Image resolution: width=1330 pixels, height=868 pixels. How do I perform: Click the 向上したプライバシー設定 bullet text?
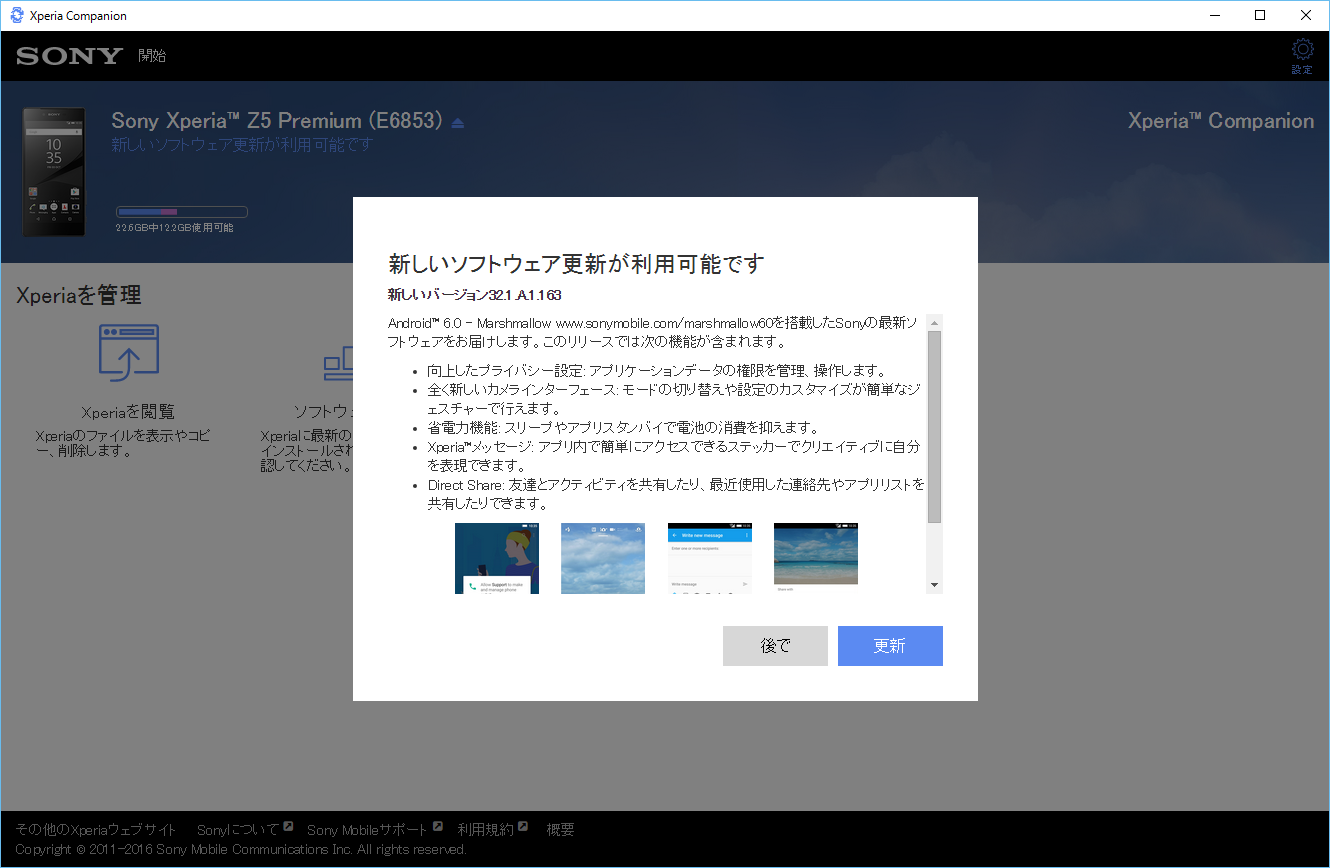pyautogui.click(x=656, y=371)
